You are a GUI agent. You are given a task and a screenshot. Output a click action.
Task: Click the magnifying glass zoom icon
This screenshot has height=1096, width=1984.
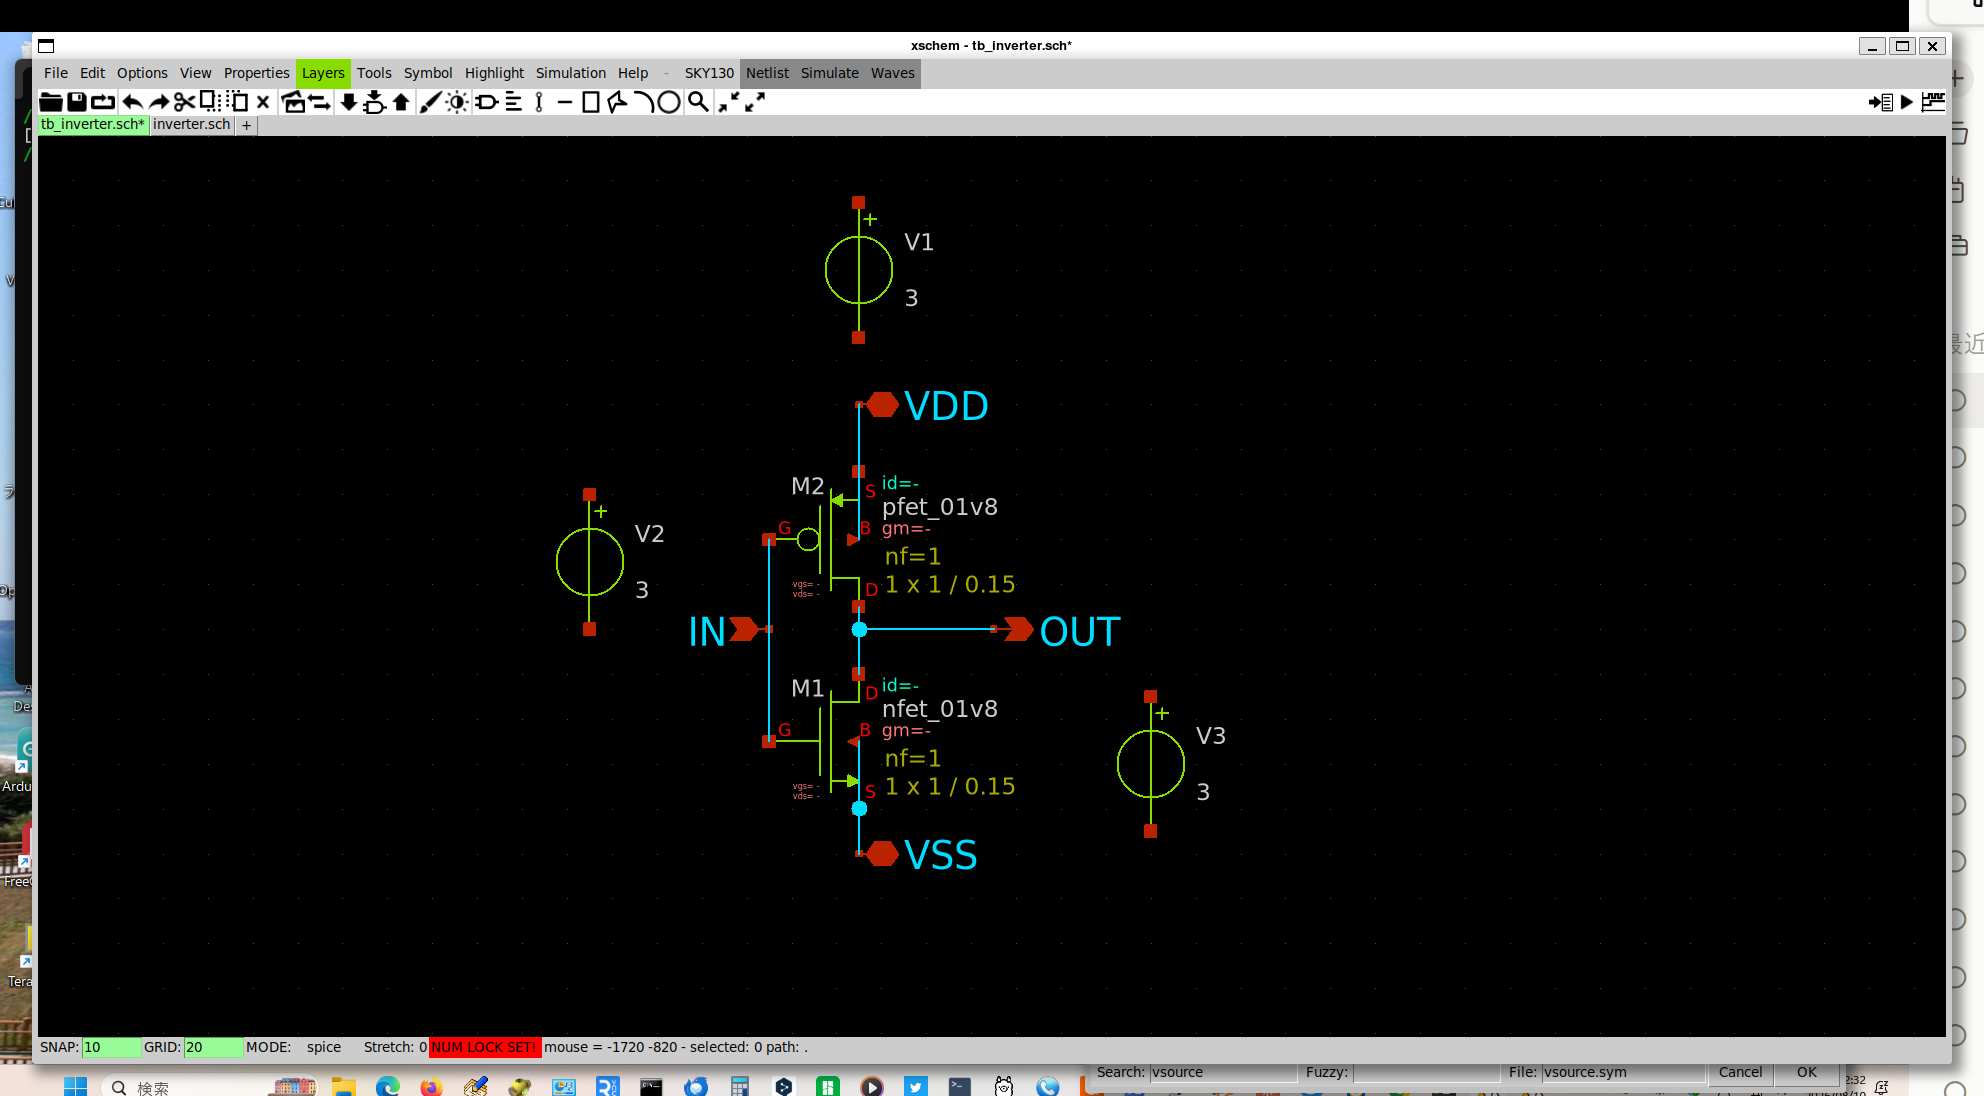[x=698, y=102]
